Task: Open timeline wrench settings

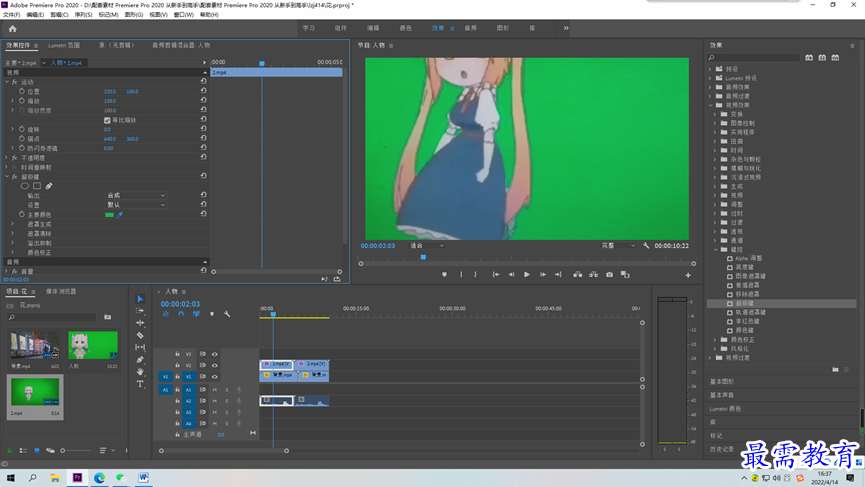Action: pyautogui.click(x=227, y=314)
